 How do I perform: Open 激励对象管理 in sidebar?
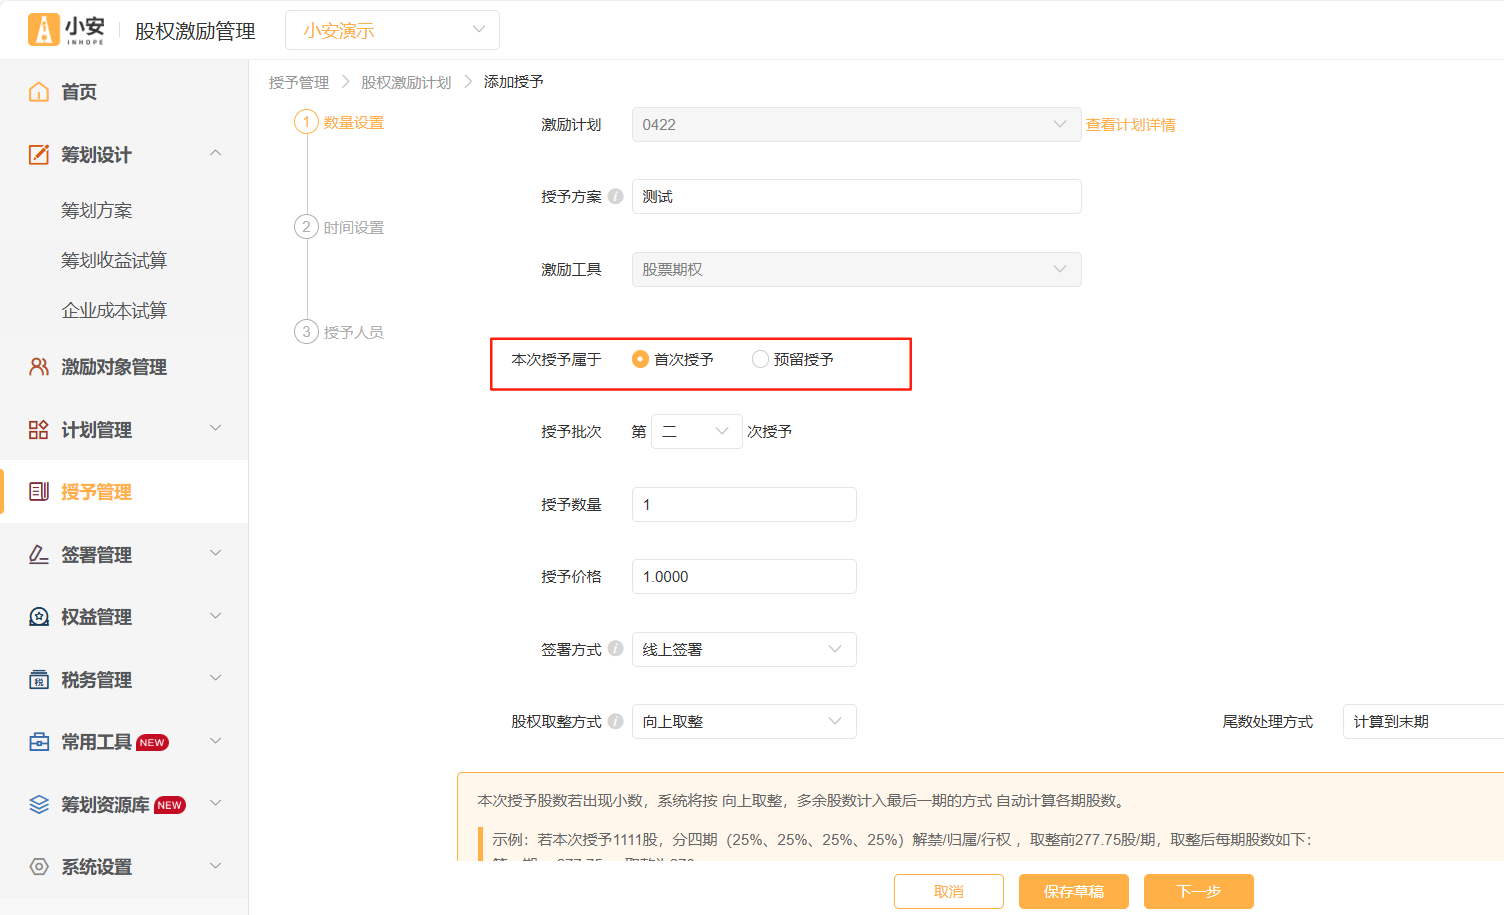coord(124,367)
